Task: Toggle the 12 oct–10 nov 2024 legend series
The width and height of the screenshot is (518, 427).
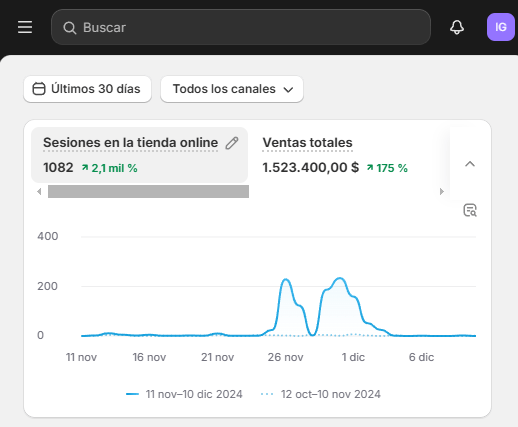Action: click(320, 394)
